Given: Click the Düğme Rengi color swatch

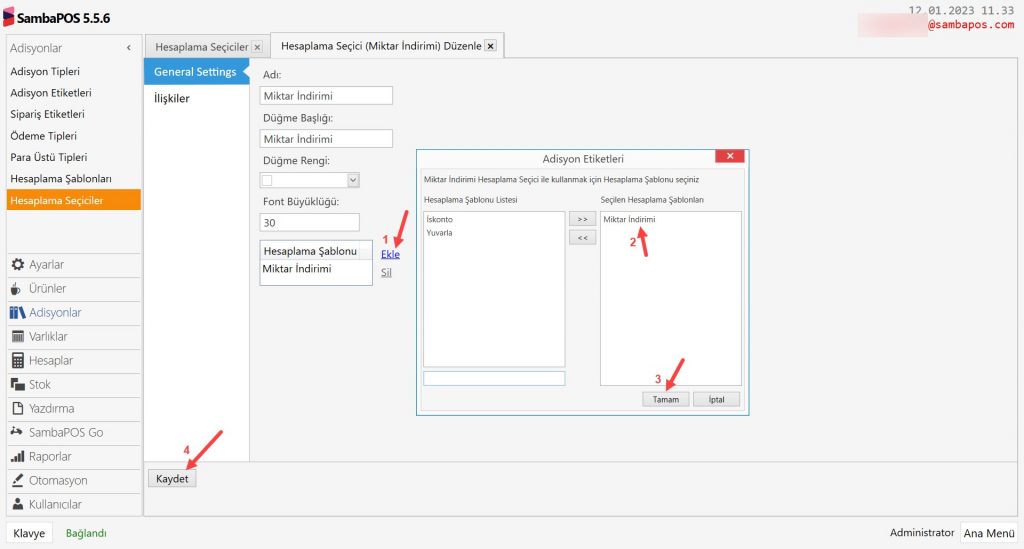Looking at the screenshot, I should [x=267, y=180].
